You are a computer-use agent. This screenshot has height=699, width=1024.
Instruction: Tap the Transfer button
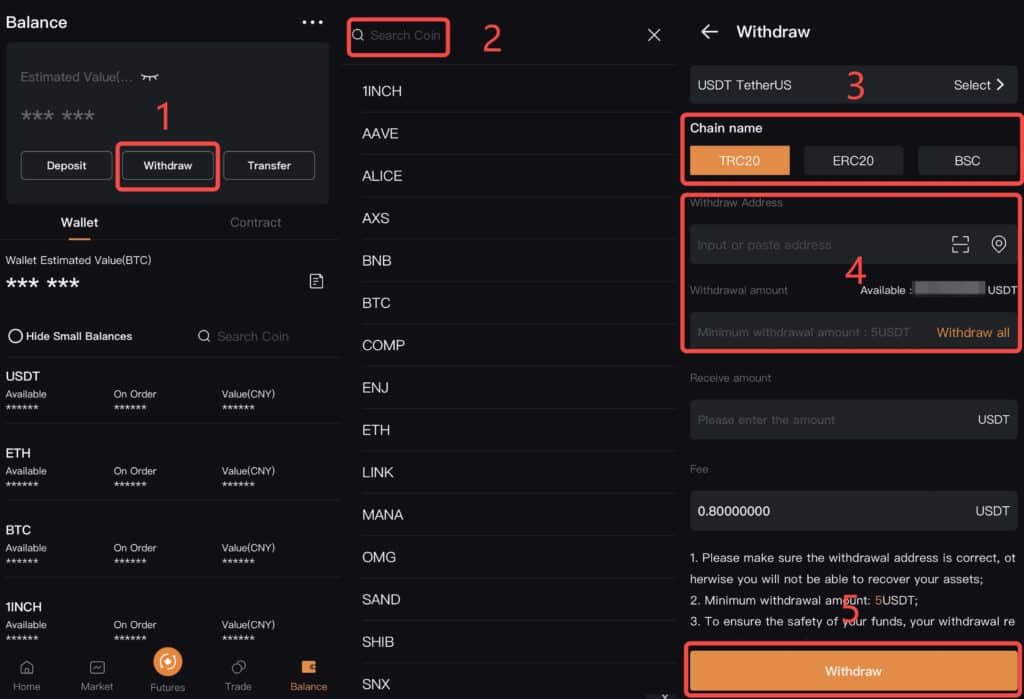tap(269, 165)
